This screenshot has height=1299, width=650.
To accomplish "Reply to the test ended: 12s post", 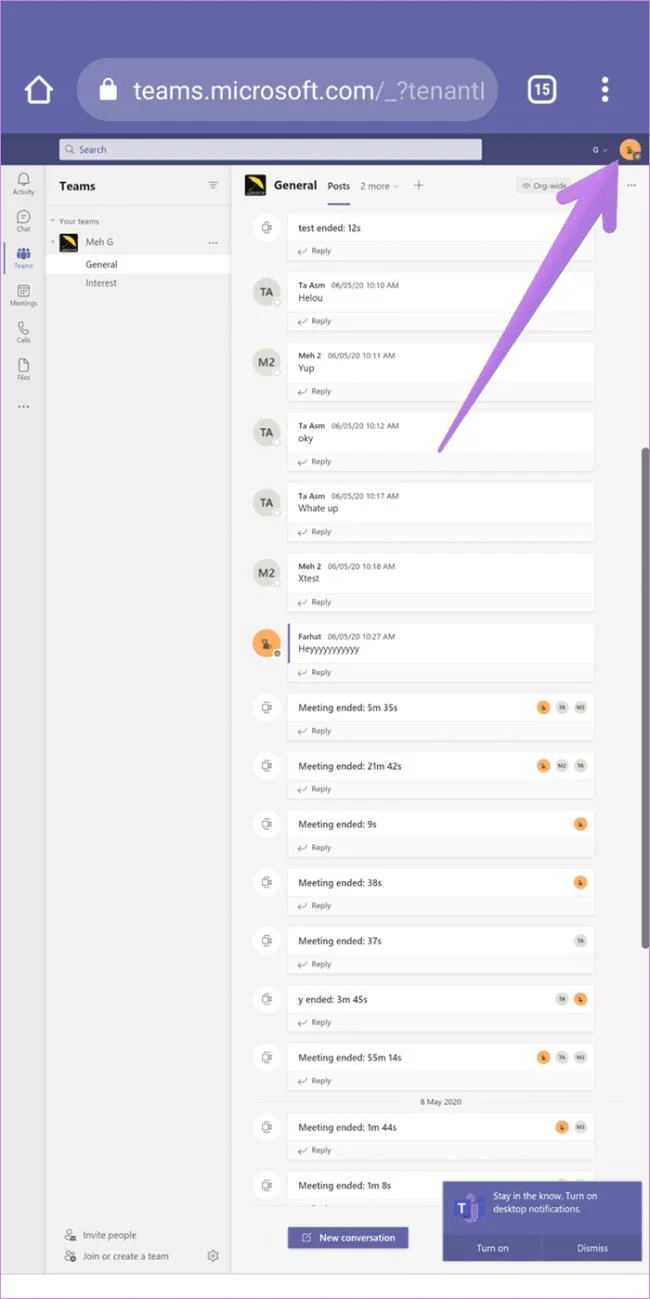I will coord(315,251).
